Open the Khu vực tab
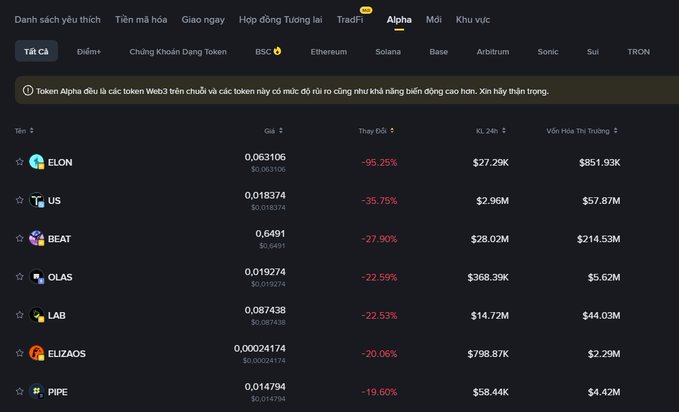The width and height of the screenshot is (679, 412). [x=473, y=19]
